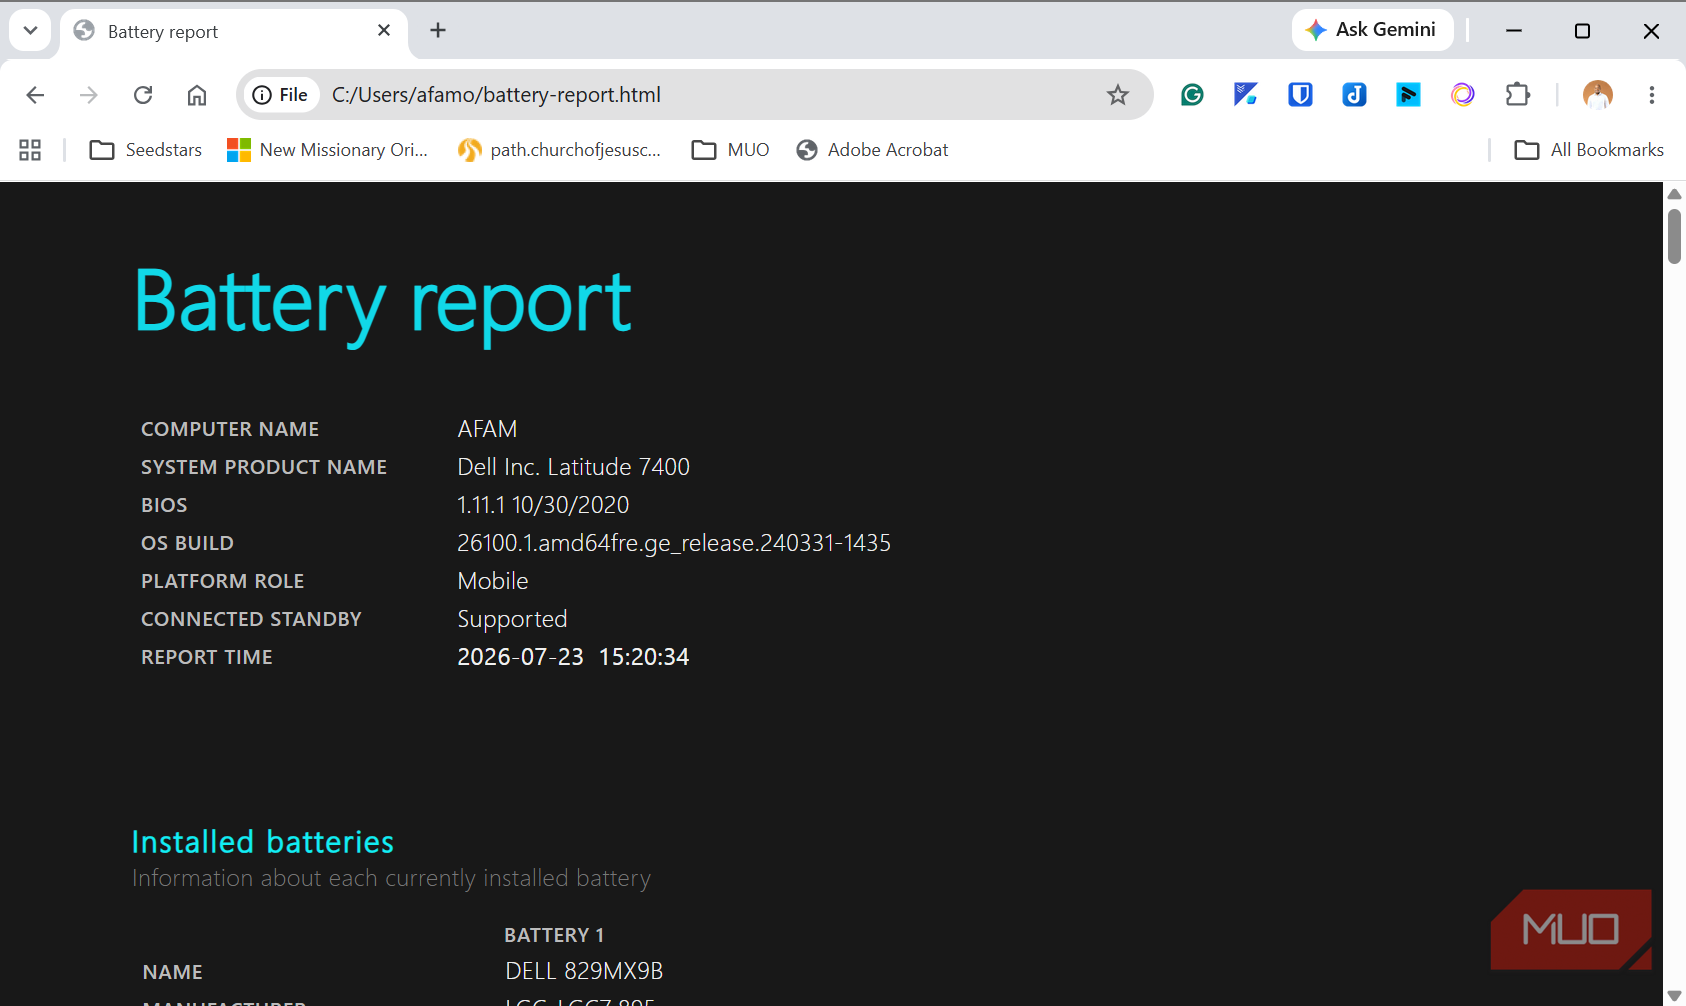Open the All Bookmarks folder

coord(1589,150)
